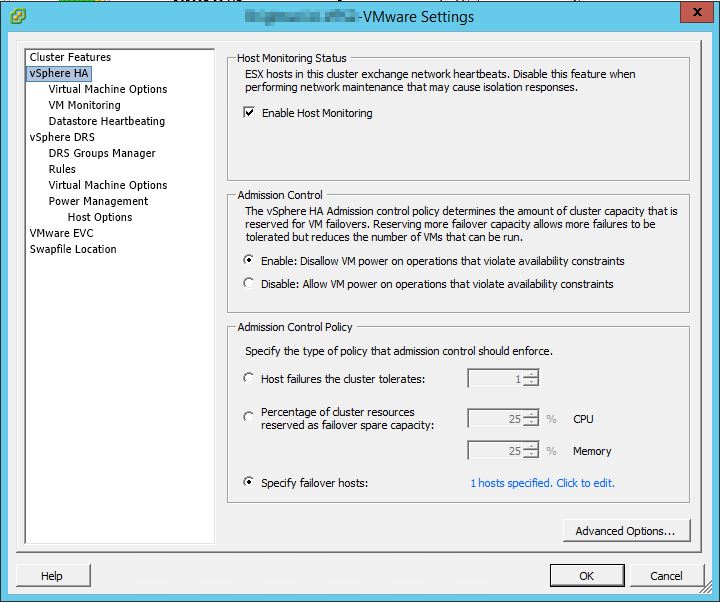Screen dimensions: 720x603
Task: Select Disable admission control radio button
Action: (x=248, y=283)
